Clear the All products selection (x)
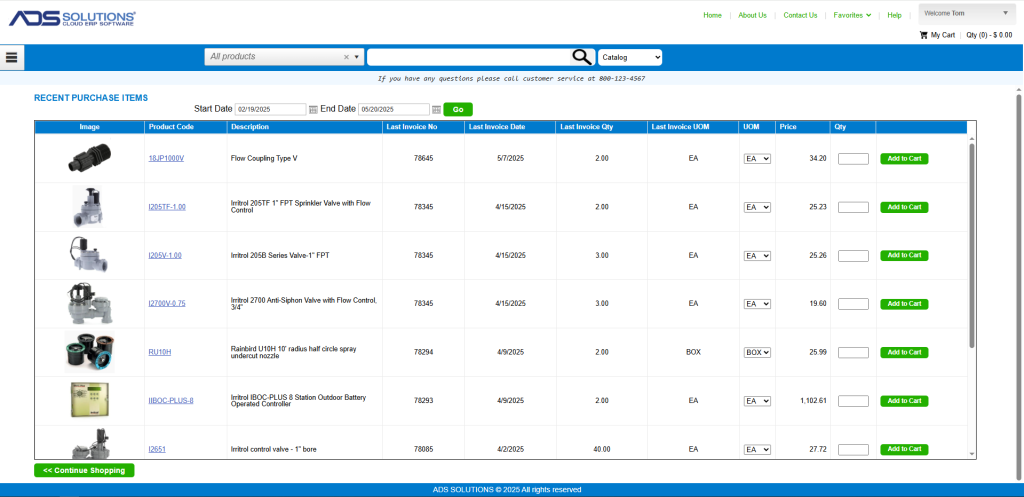 tap(346, 57)
